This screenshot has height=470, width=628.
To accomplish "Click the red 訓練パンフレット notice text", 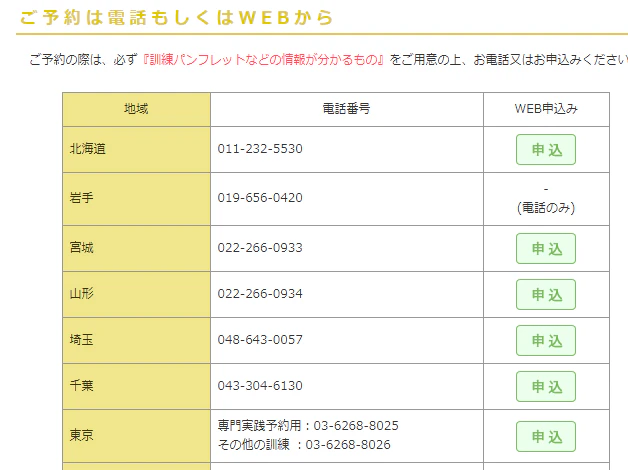I will [264, 60].
